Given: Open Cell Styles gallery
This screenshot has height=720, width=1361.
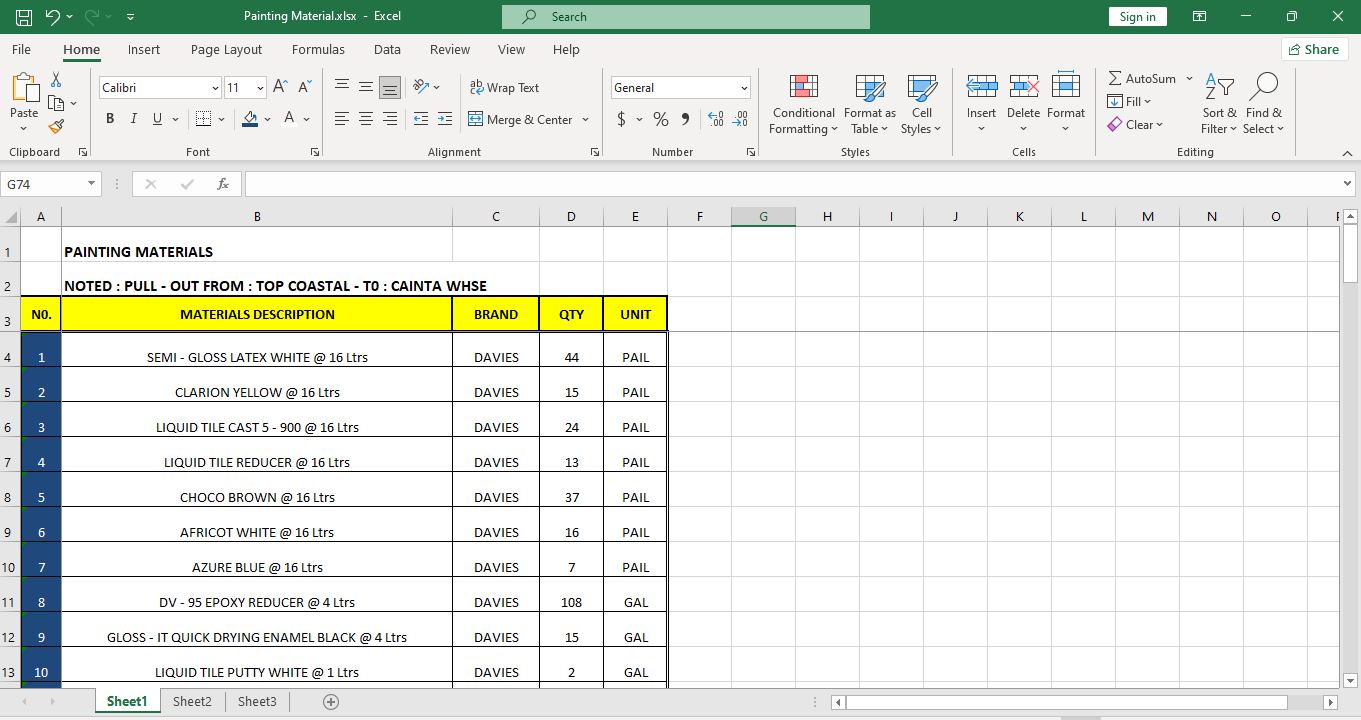Looking at the screenshot, I should tap(921, 104).
